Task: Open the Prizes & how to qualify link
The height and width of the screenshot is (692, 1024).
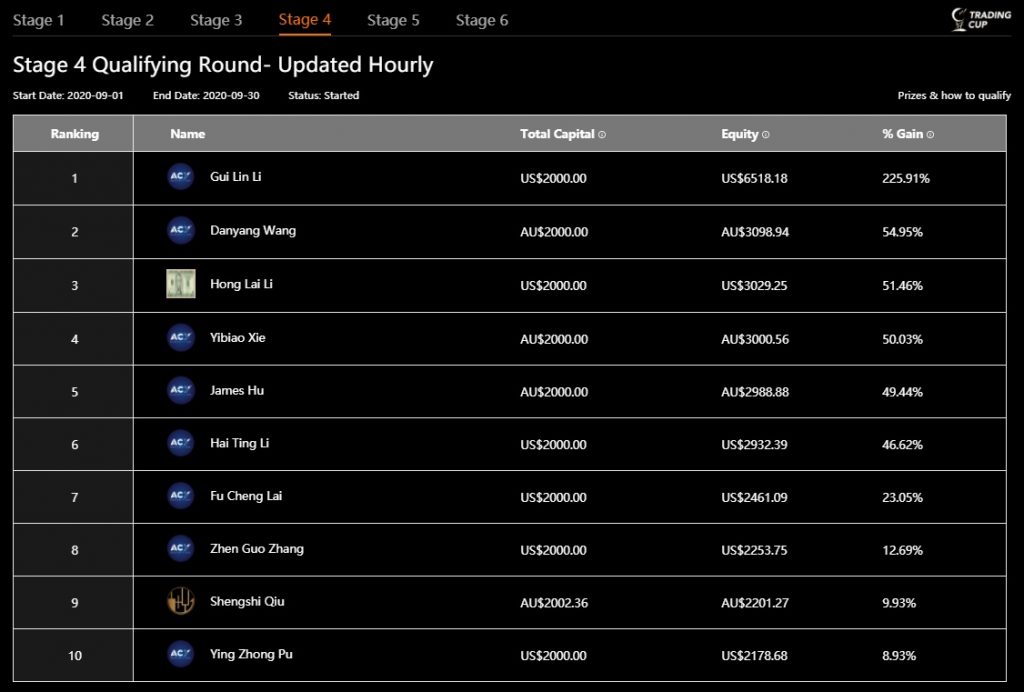Action: 953,95
